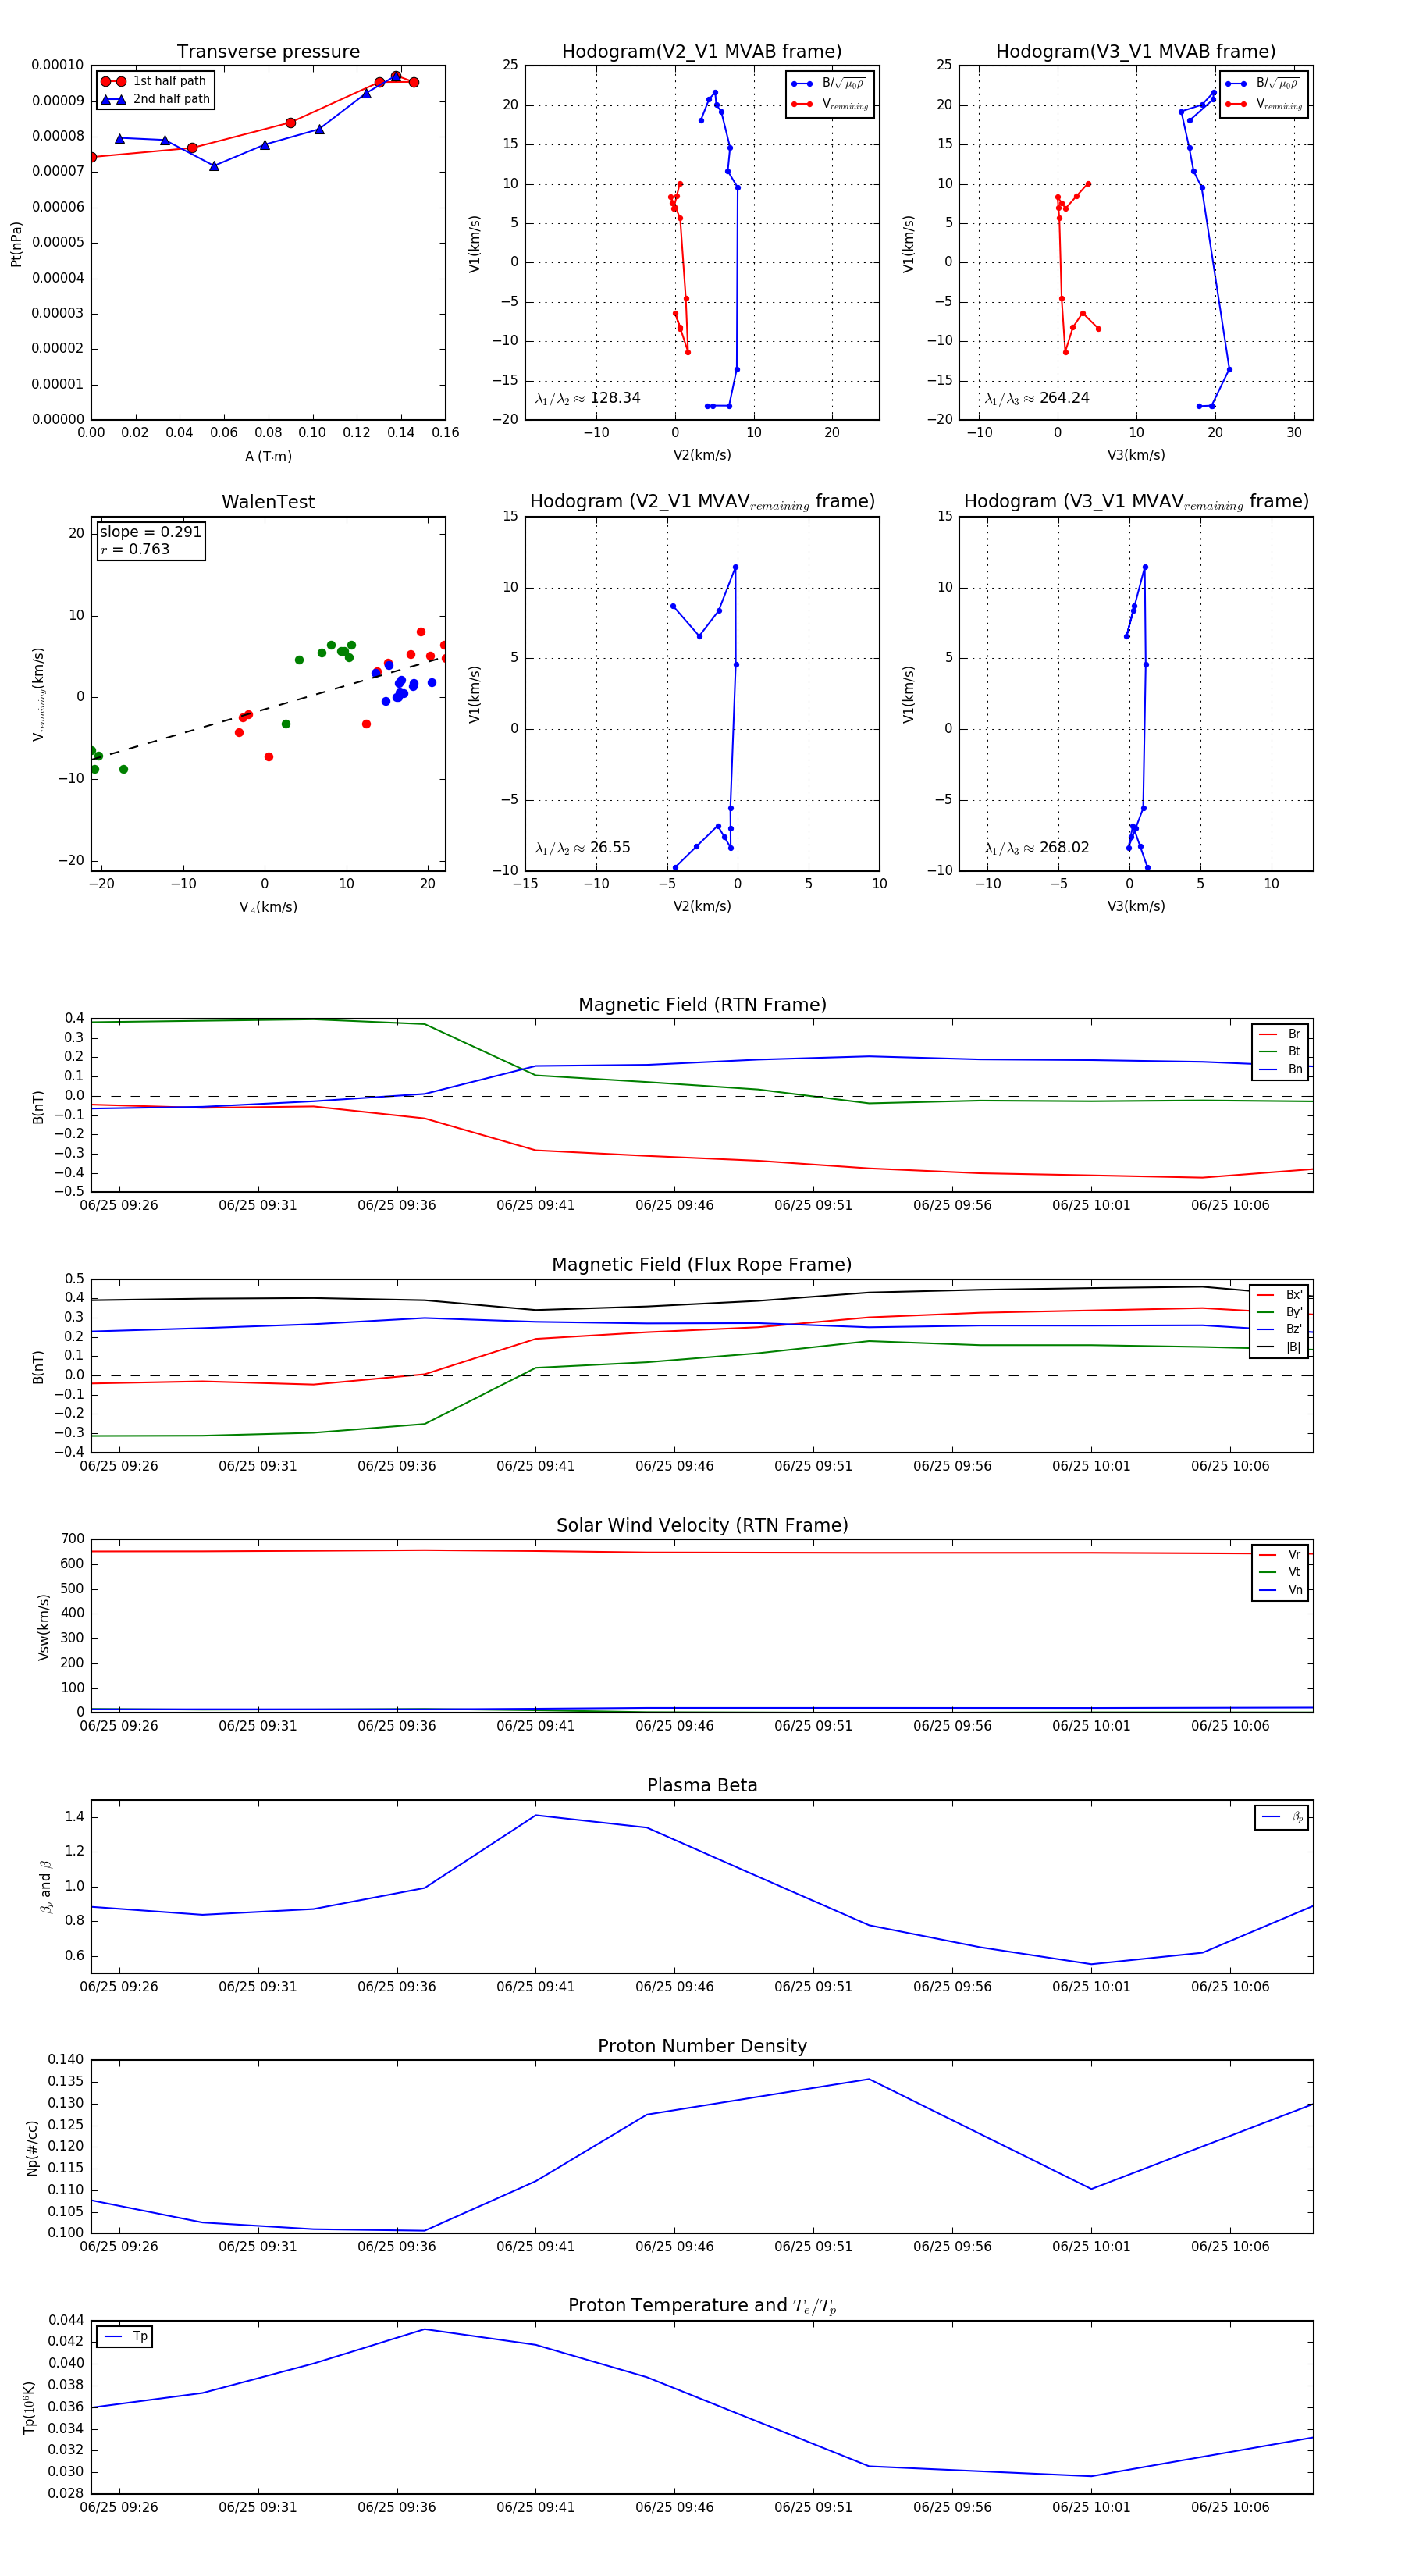Screen dimensions: 1405x2576
Task: Click the '268.02' eigenvalue ratio annotation
Action: [x=1037, y=848]
